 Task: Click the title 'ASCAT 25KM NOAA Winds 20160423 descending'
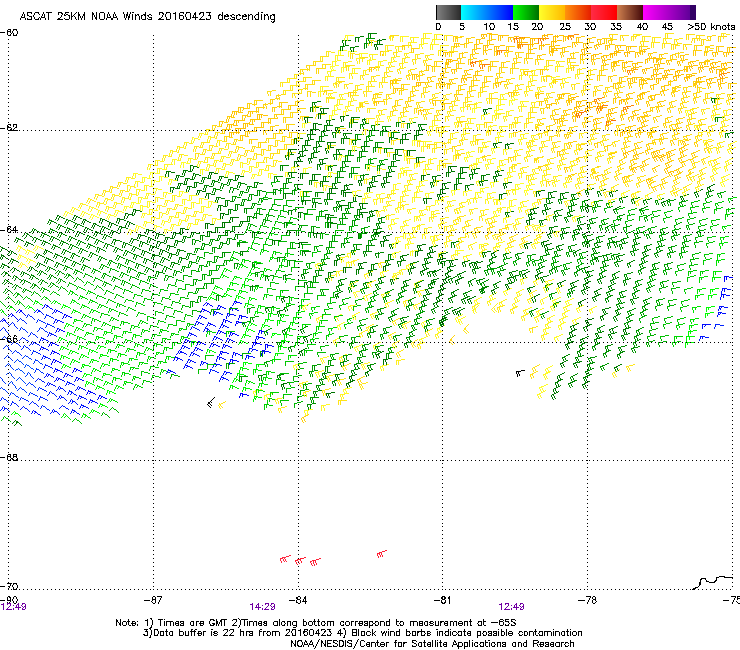point(147,17)
